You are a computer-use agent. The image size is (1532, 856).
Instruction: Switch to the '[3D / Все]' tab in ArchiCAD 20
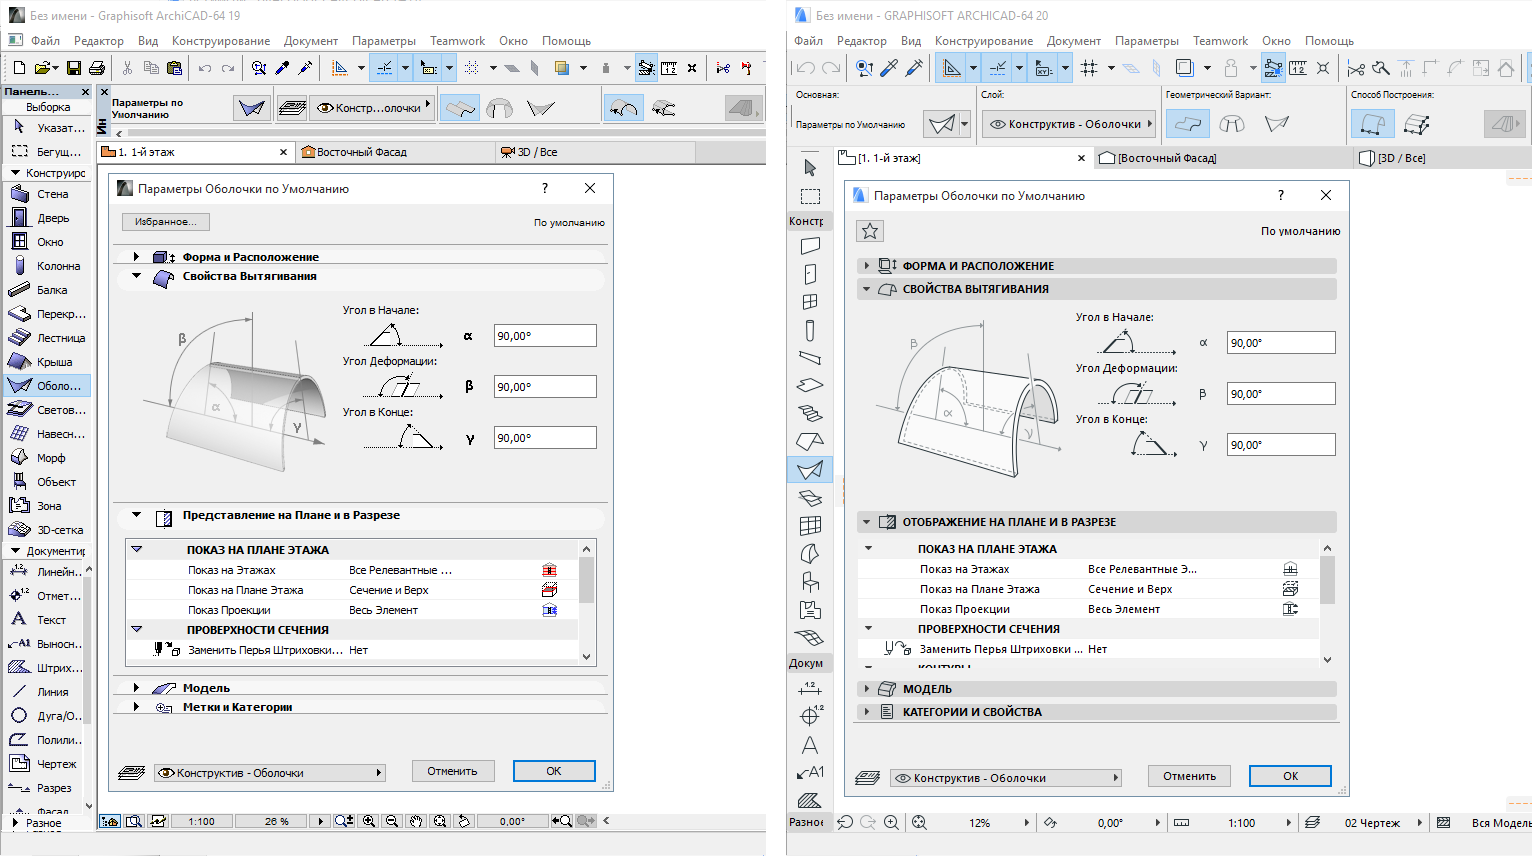(x=1442, y=158)
